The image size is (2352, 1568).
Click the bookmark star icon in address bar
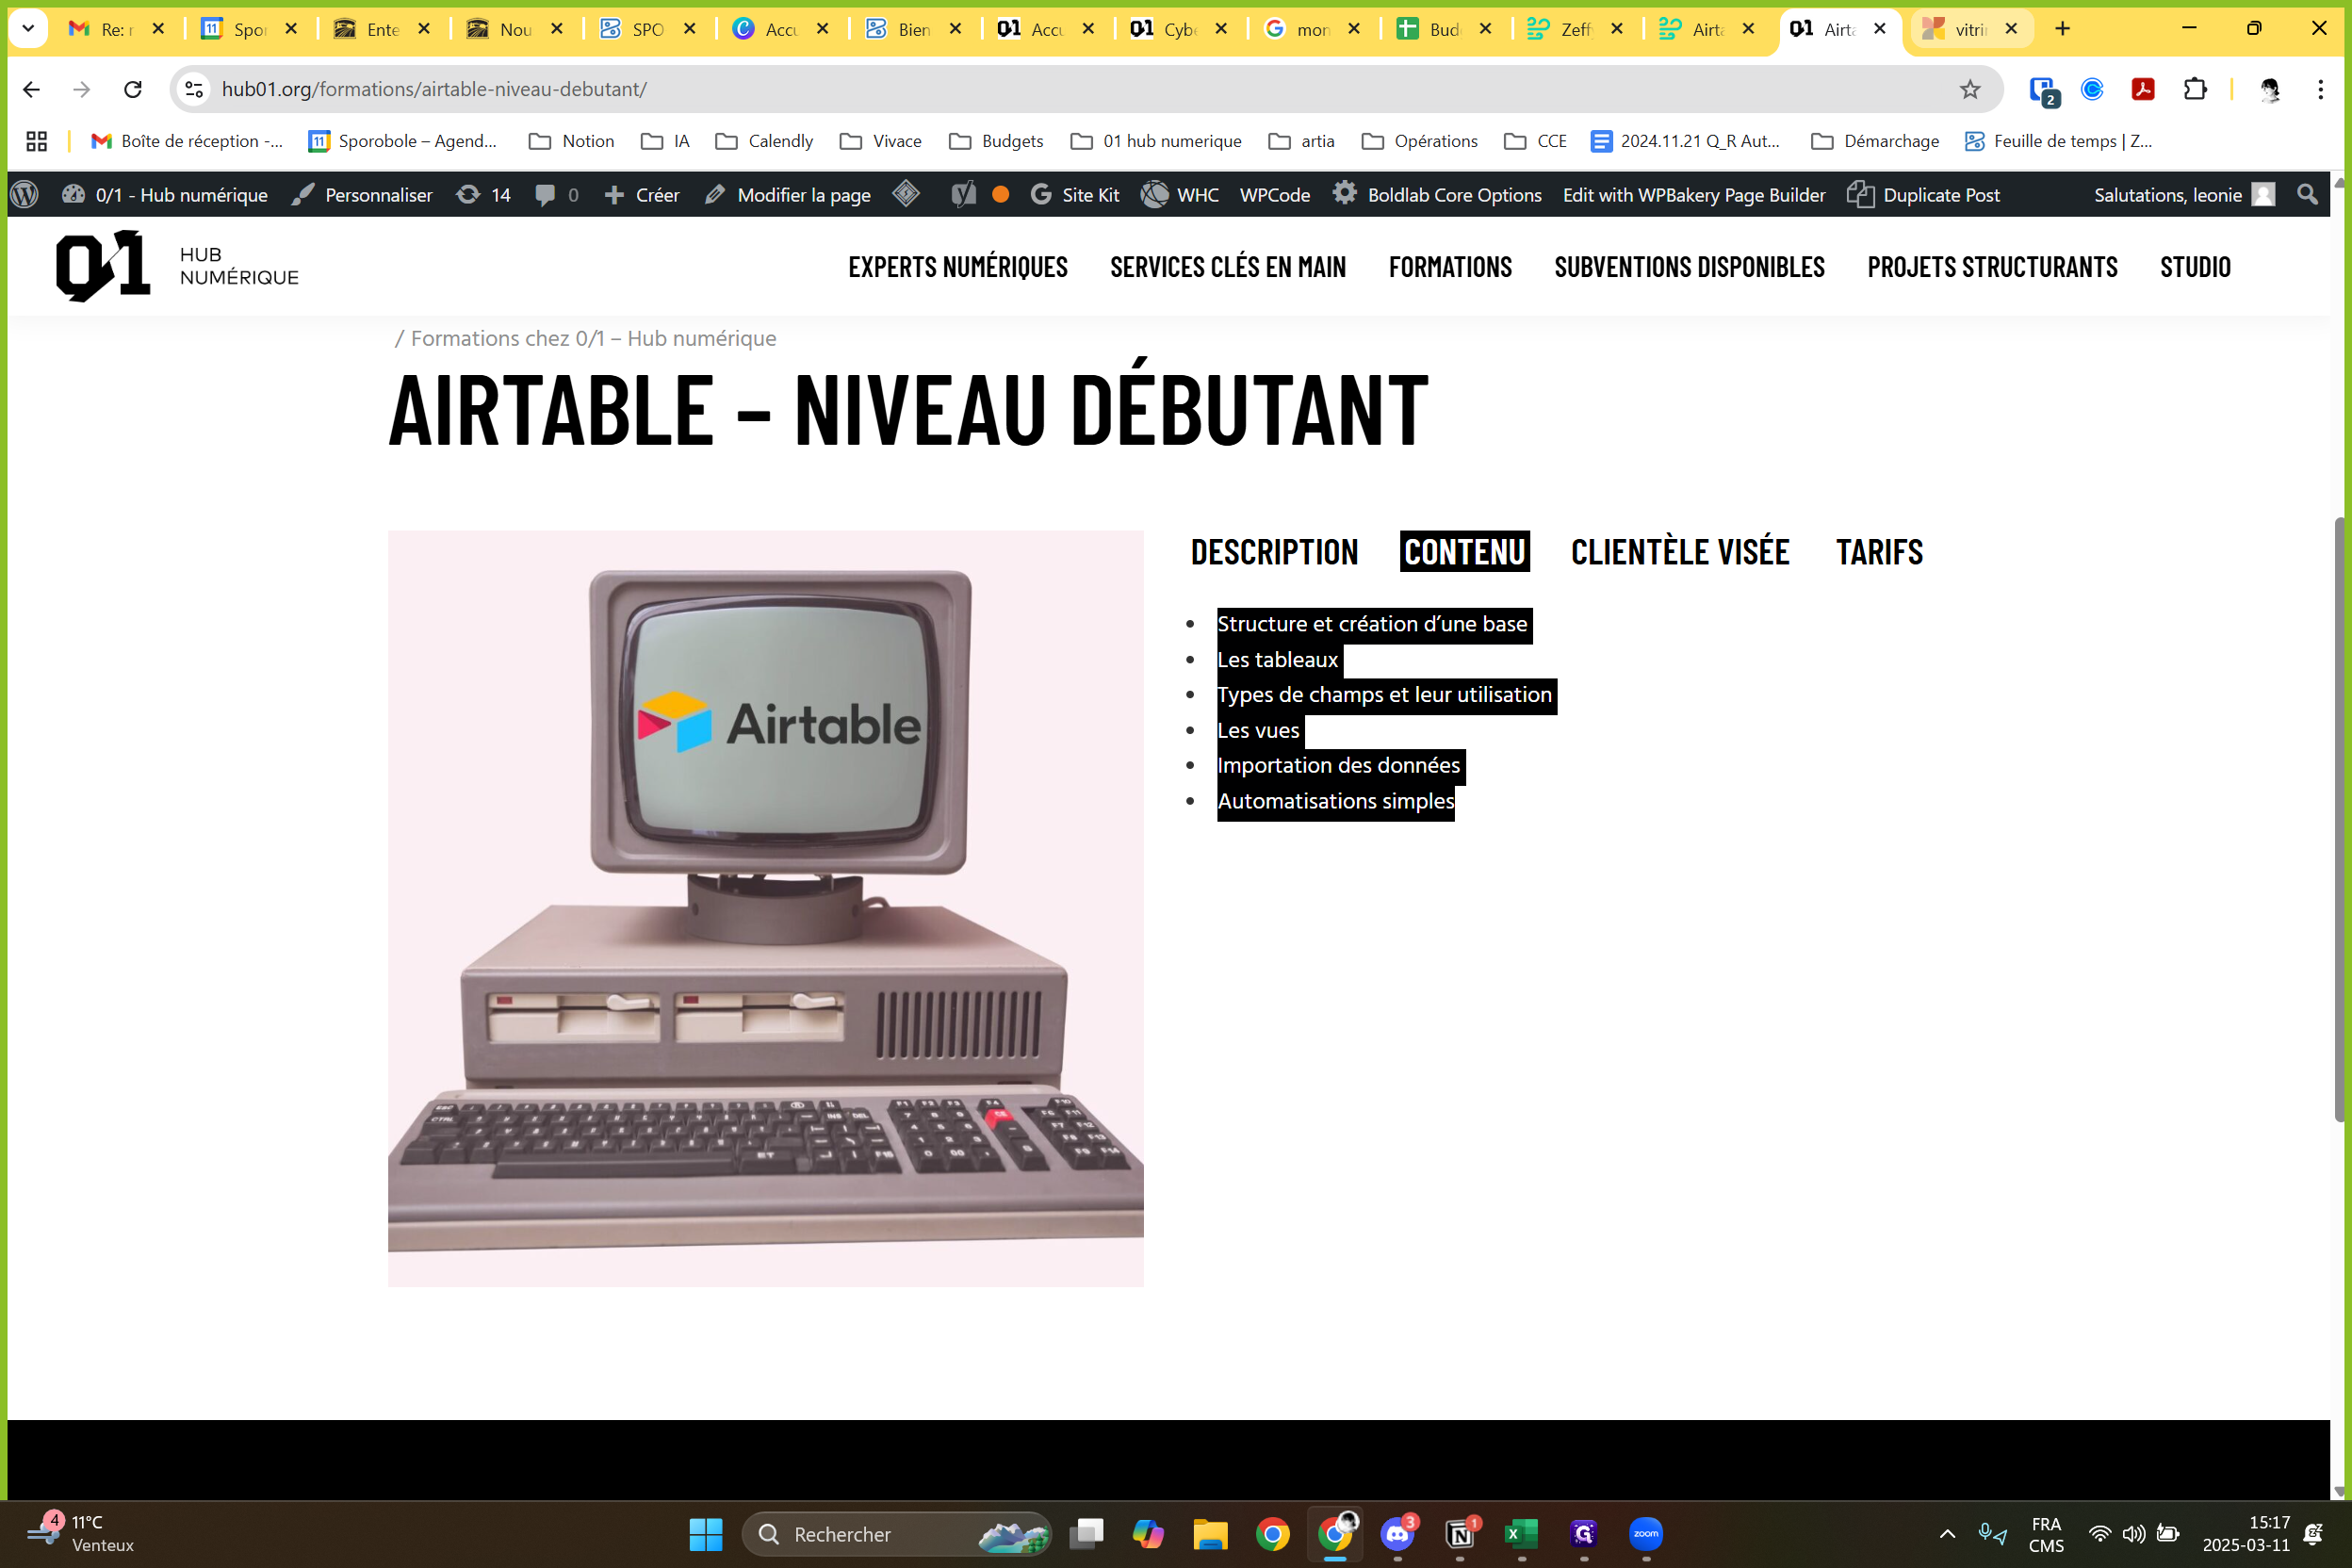[1969, 89]
